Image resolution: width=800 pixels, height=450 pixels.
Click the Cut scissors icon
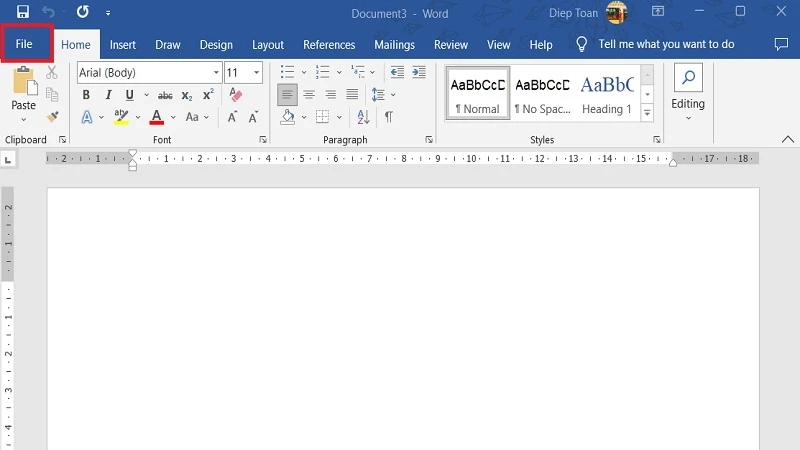click(52, 72)
